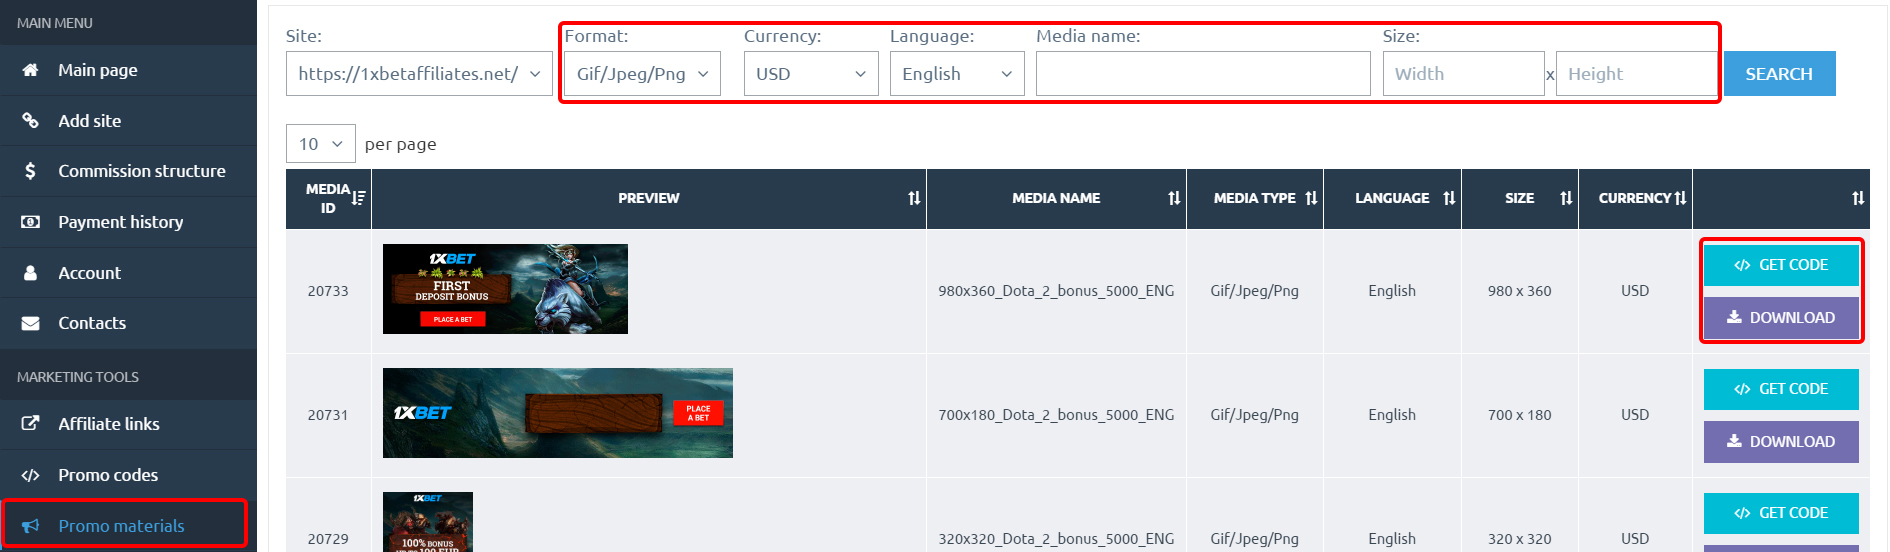Sort by the Language column arrows

point(1449,198)
